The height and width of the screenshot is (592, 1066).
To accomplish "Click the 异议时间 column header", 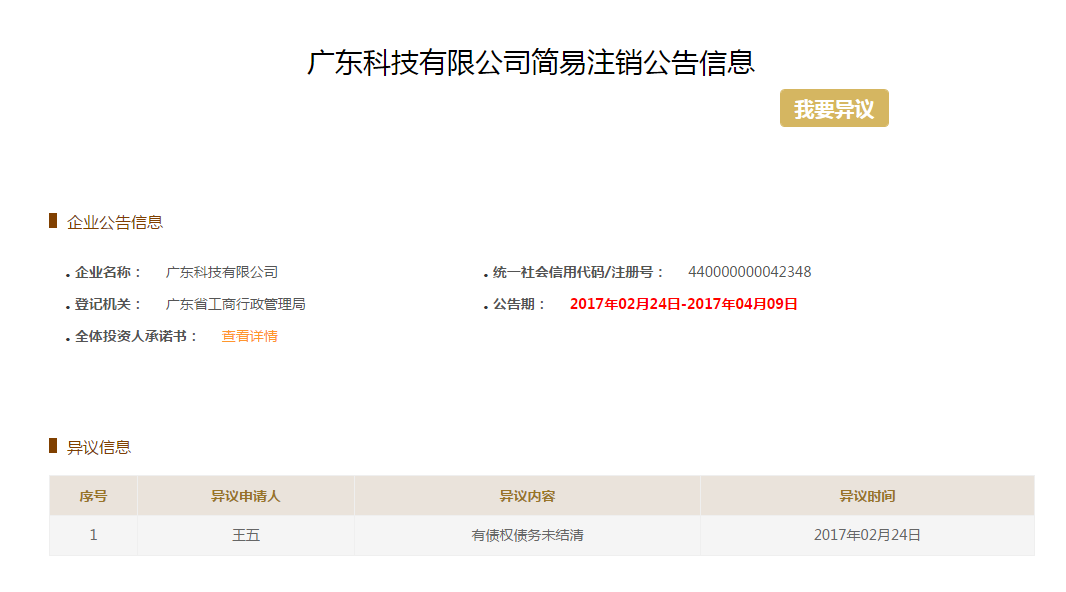I will point(867,496).
